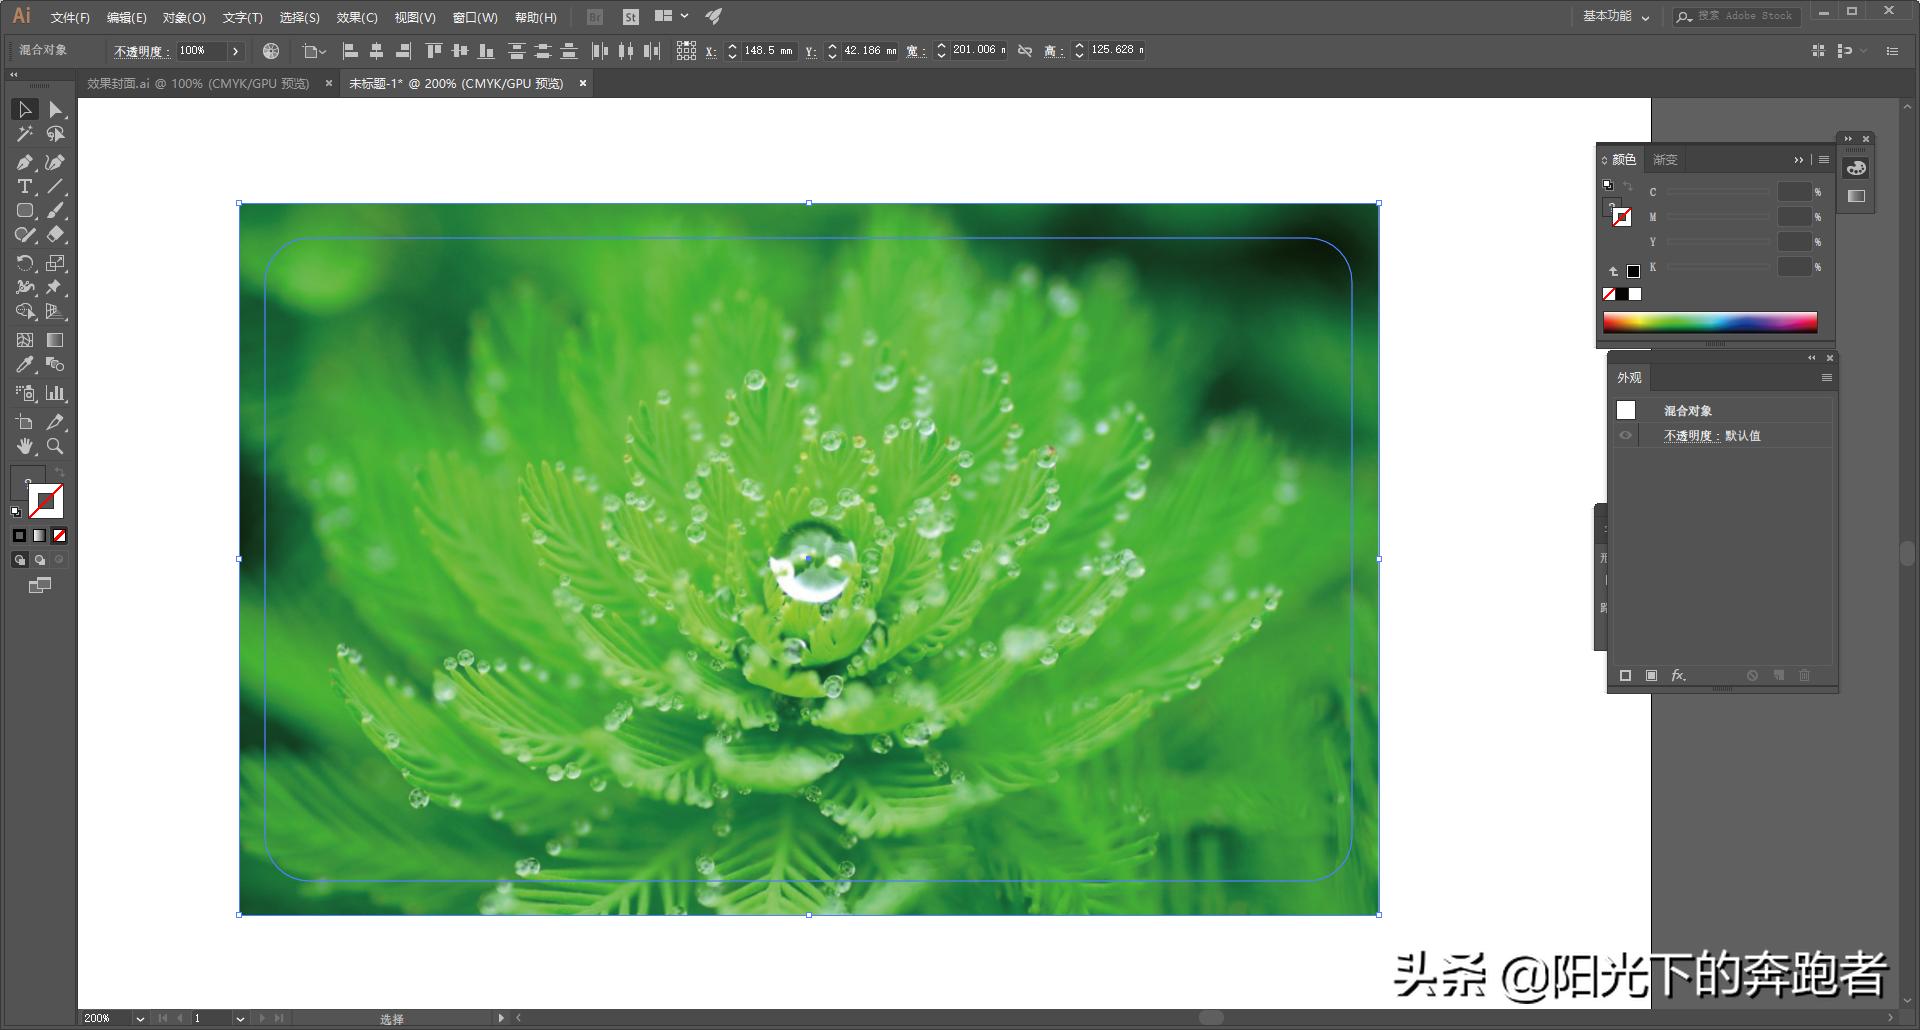Select the Hand tool
This screenshot has height=1030, width=1920.
tap(25, 444)
